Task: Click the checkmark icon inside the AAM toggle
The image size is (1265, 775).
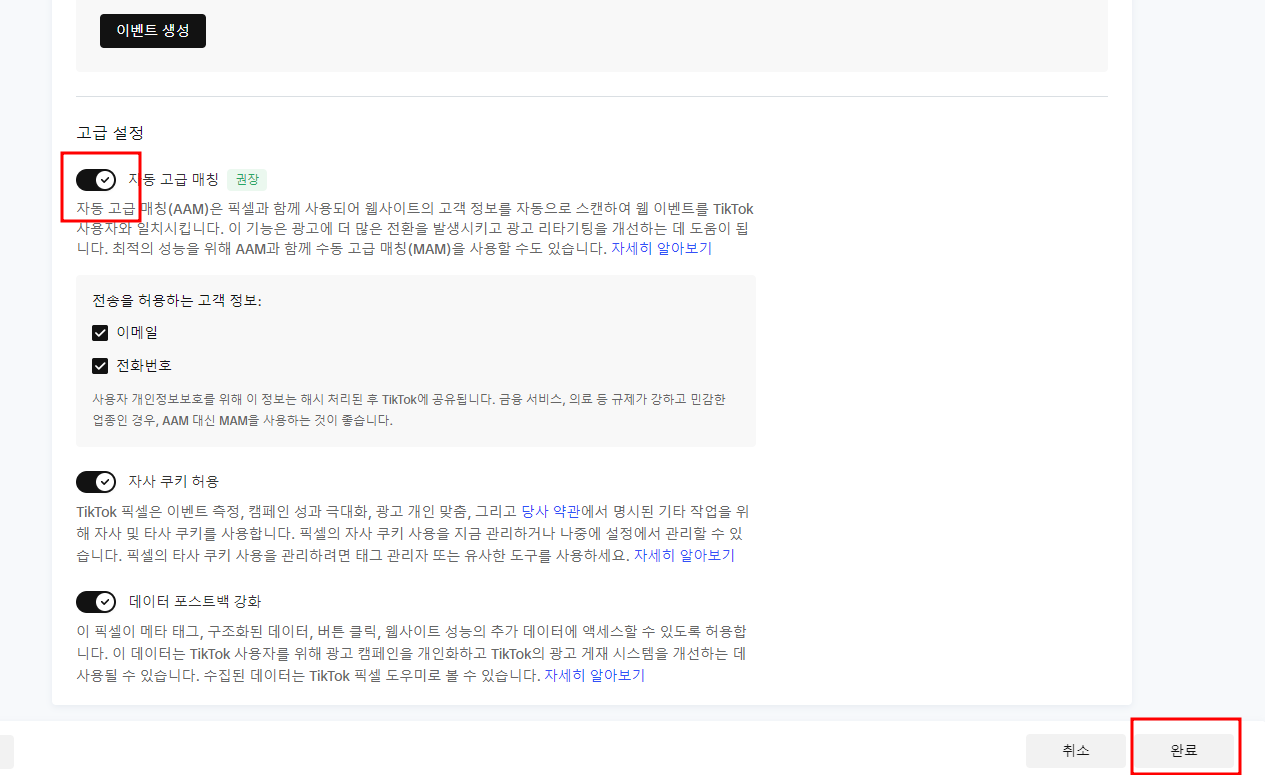Action: (103, 179)
